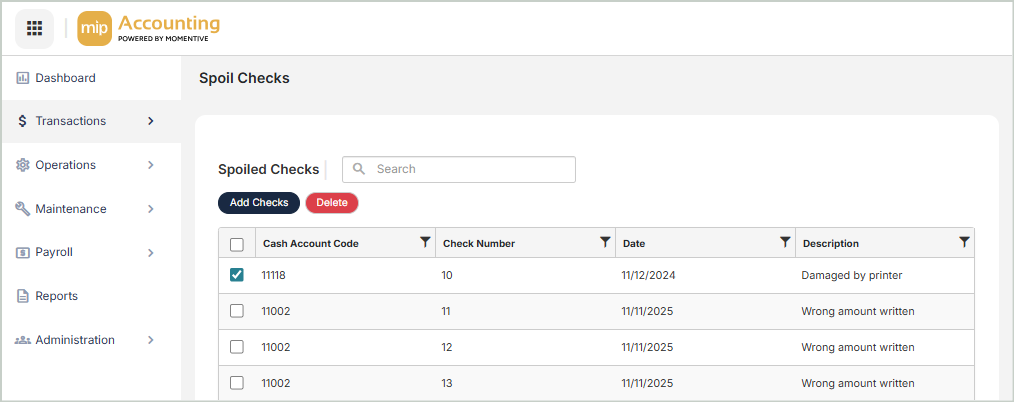1014x402 pixels.
Task: Click the MIP Accounting logo
Action: [x=149, y=28]
